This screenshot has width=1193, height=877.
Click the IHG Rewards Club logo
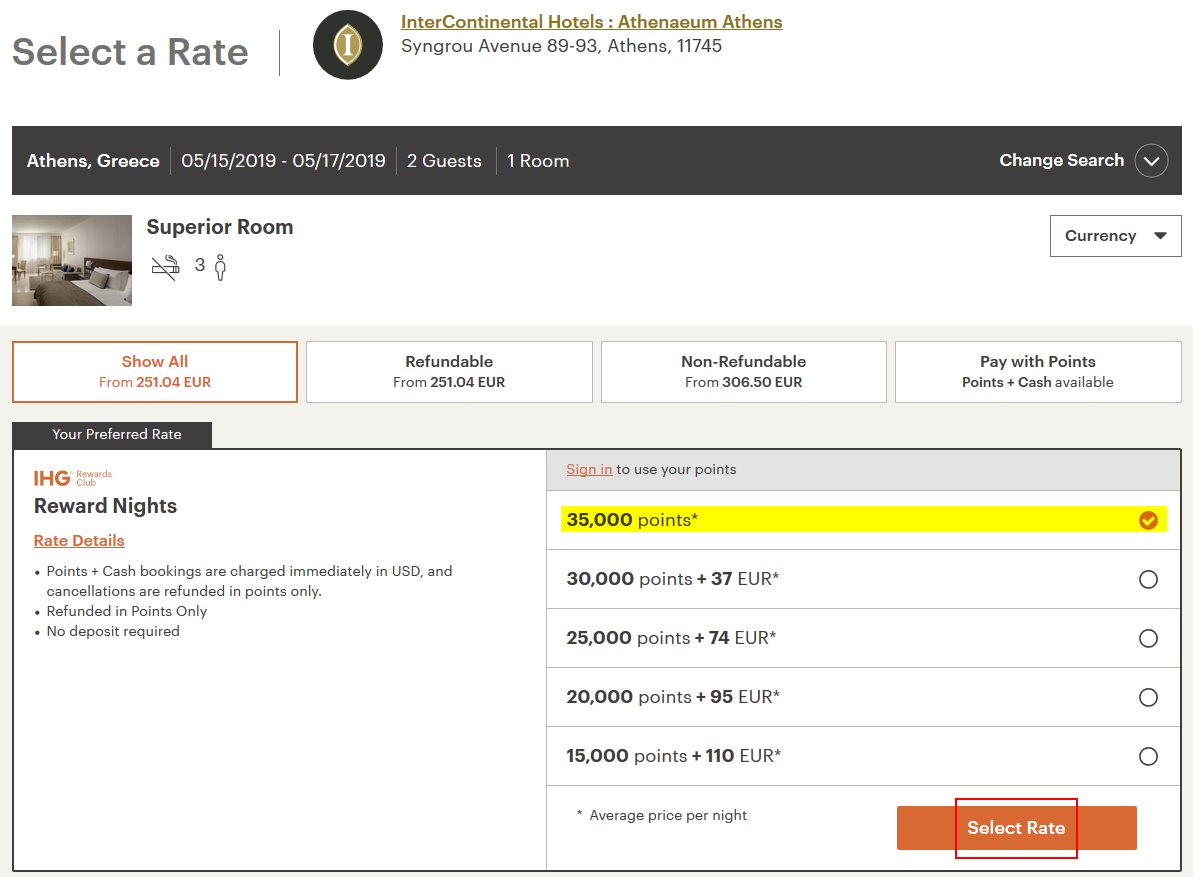pos(72,478)
